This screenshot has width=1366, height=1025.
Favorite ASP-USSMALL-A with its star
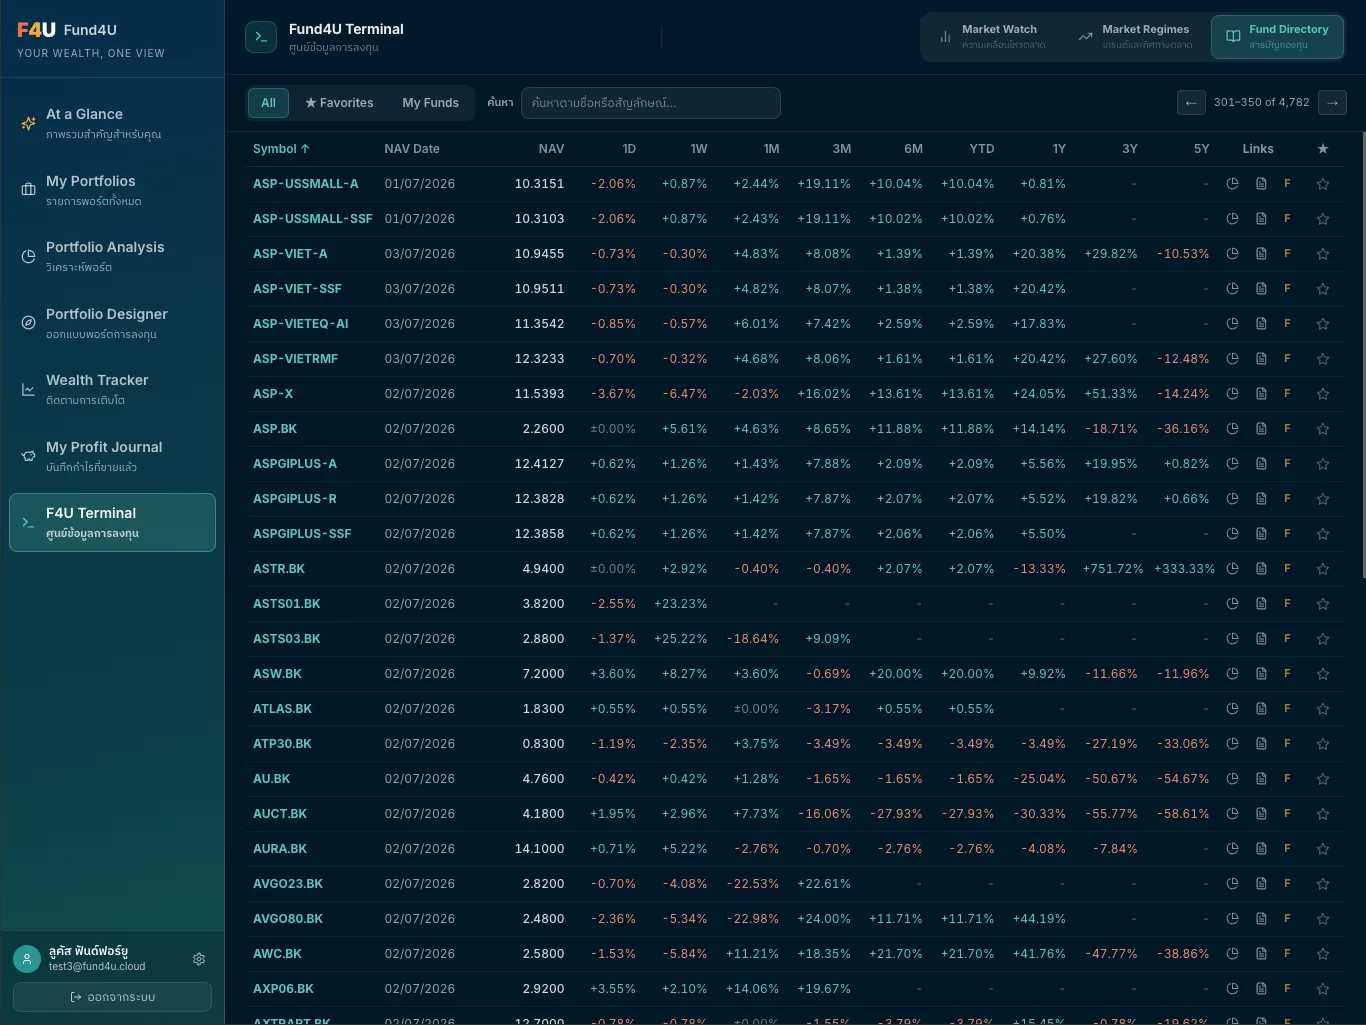pyautogui.click(x=1323, y=184)
